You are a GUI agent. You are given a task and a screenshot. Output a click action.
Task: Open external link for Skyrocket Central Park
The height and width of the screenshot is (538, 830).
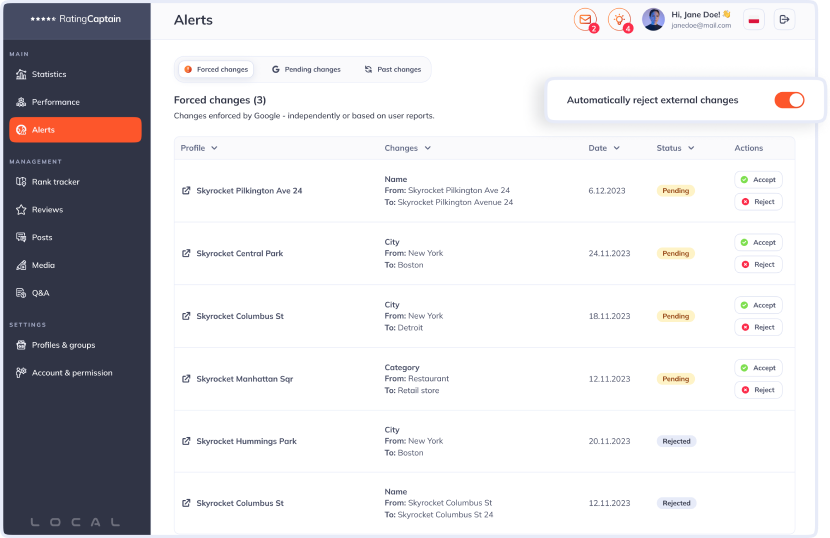pyautogui.click(x=186, y=253)
